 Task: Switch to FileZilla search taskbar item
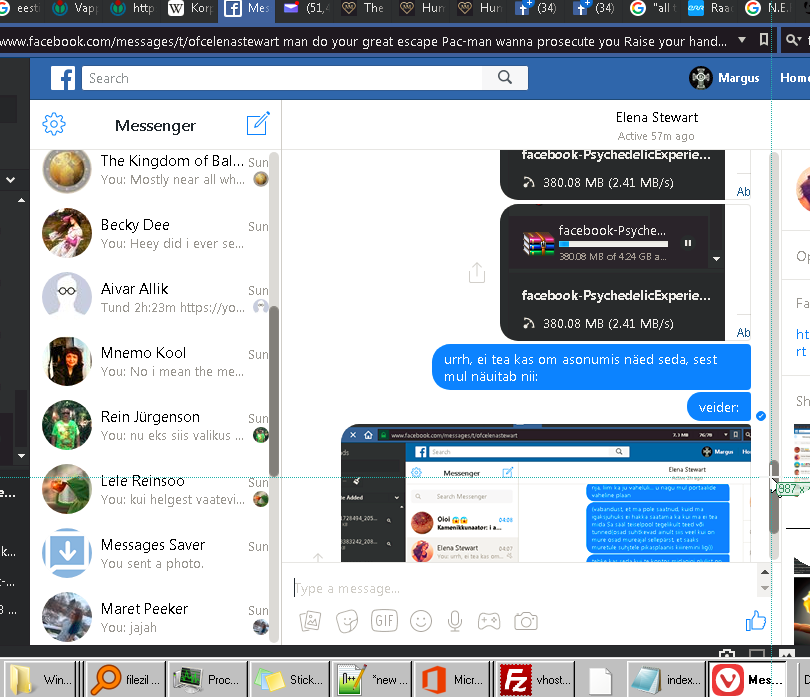(x=124, y=679)
